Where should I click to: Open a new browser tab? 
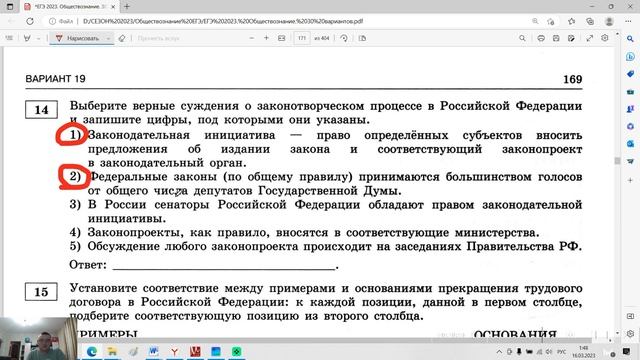(127, 7)
